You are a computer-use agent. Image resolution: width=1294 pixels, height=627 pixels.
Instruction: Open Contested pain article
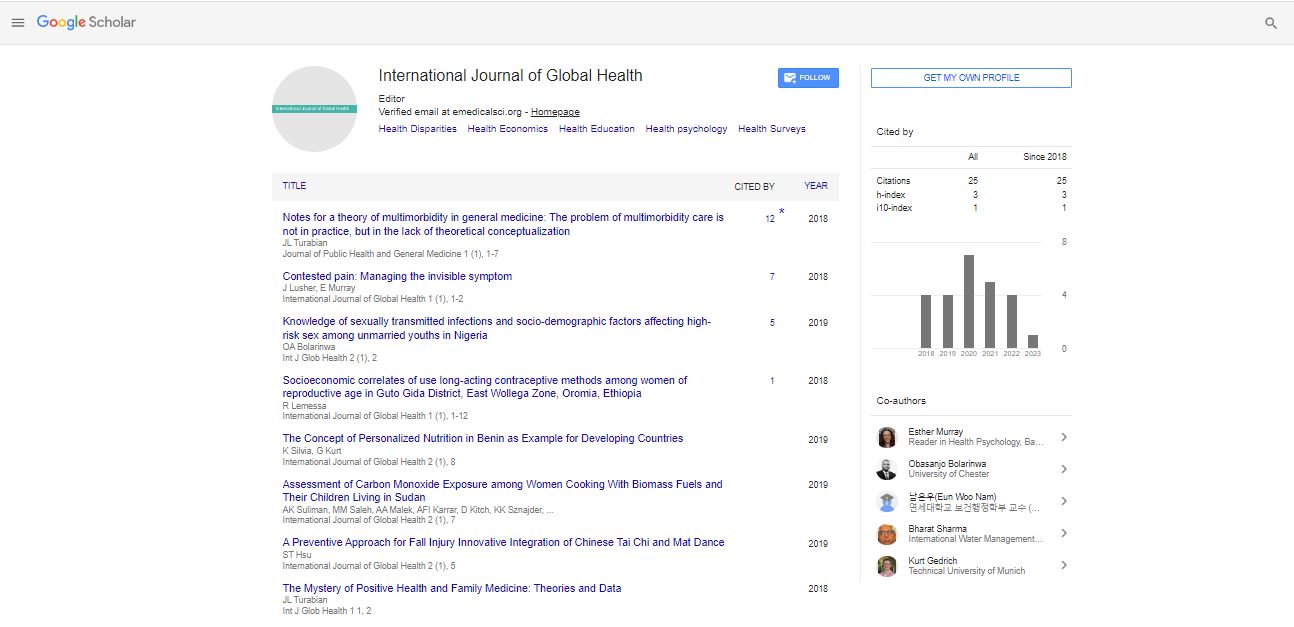pos(397,276)
